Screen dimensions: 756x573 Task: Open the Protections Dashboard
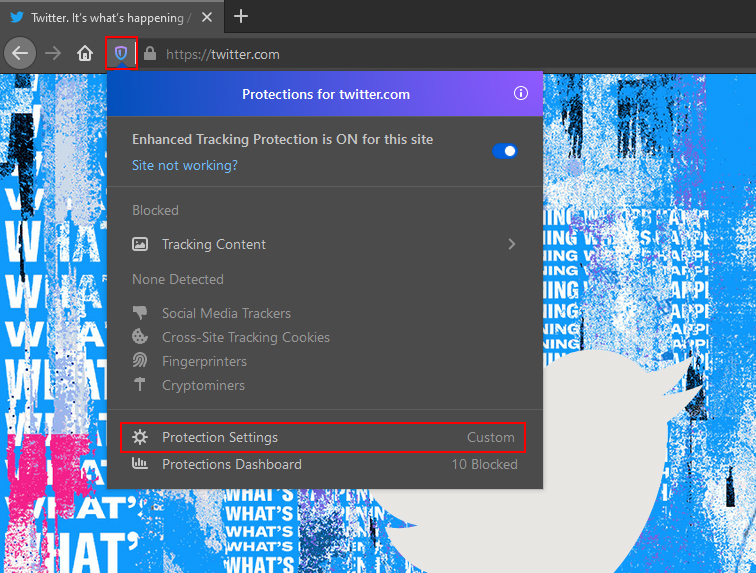[325, 464]
